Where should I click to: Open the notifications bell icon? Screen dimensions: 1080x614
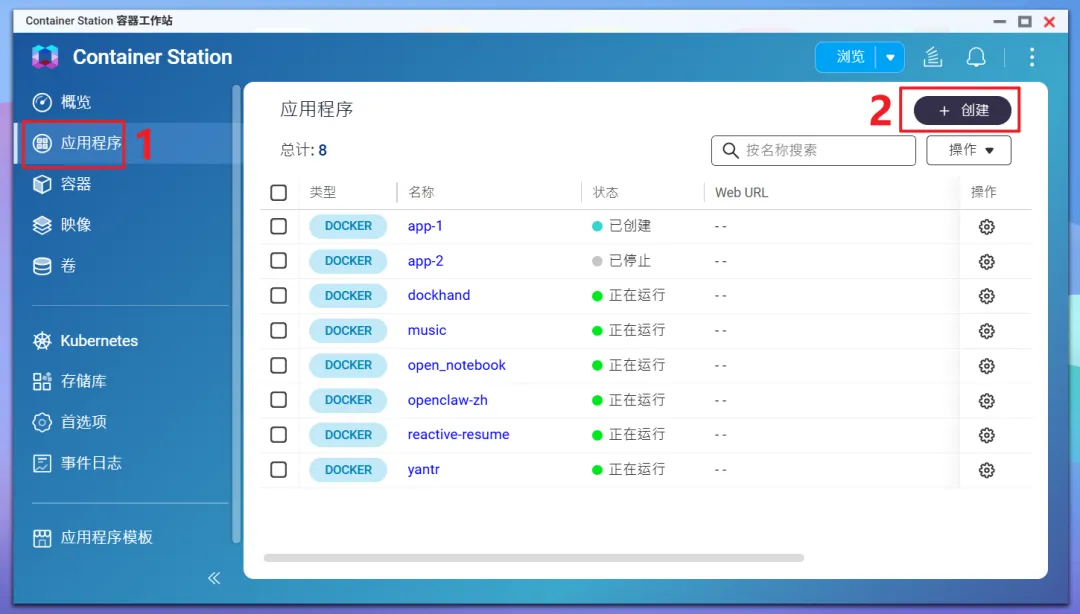pyautogui.click(x=976, y=57)
